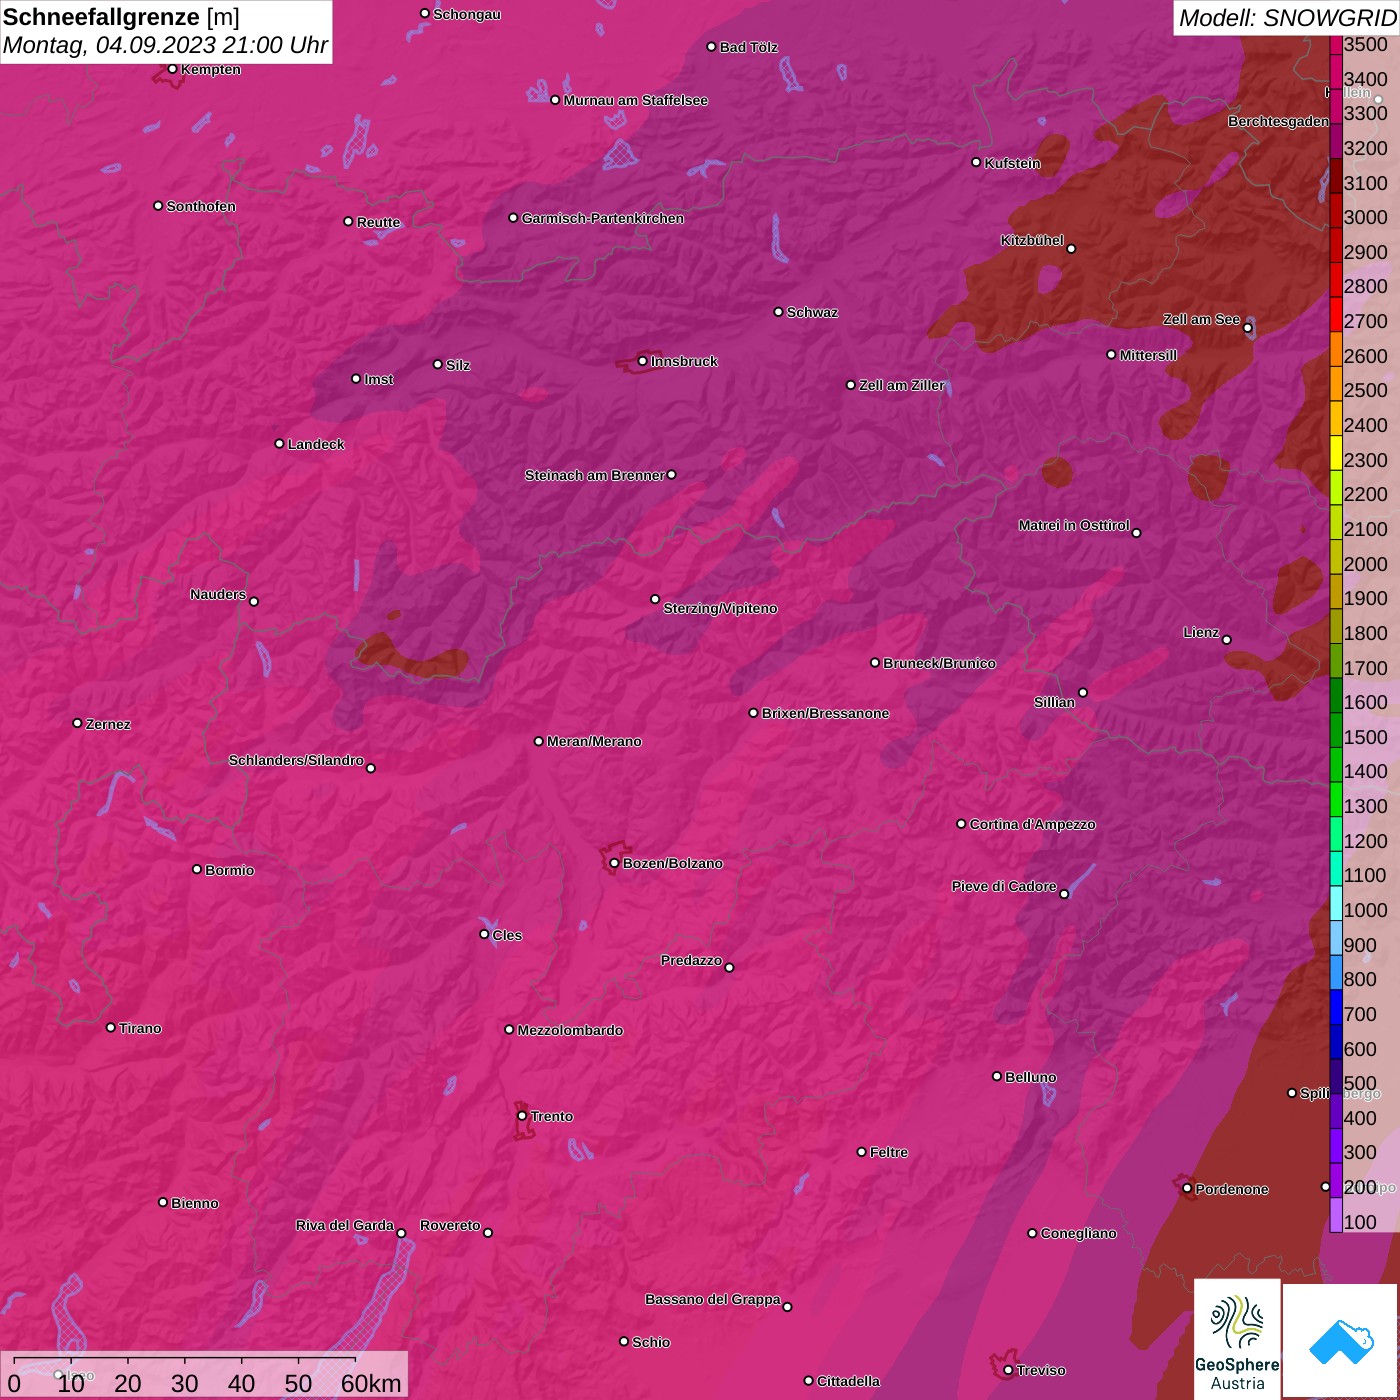Click the 'Mittersill' label

(x=1148, y=355)
